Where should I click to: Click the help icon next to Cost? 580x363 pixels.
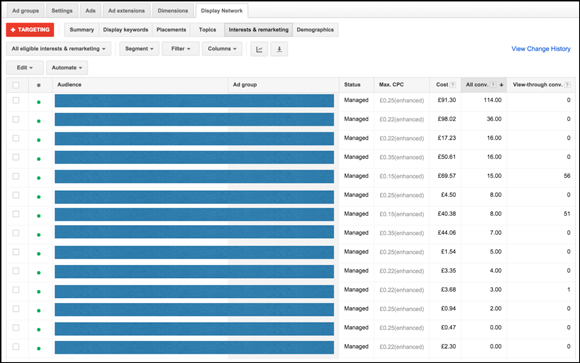coord(452,85)
